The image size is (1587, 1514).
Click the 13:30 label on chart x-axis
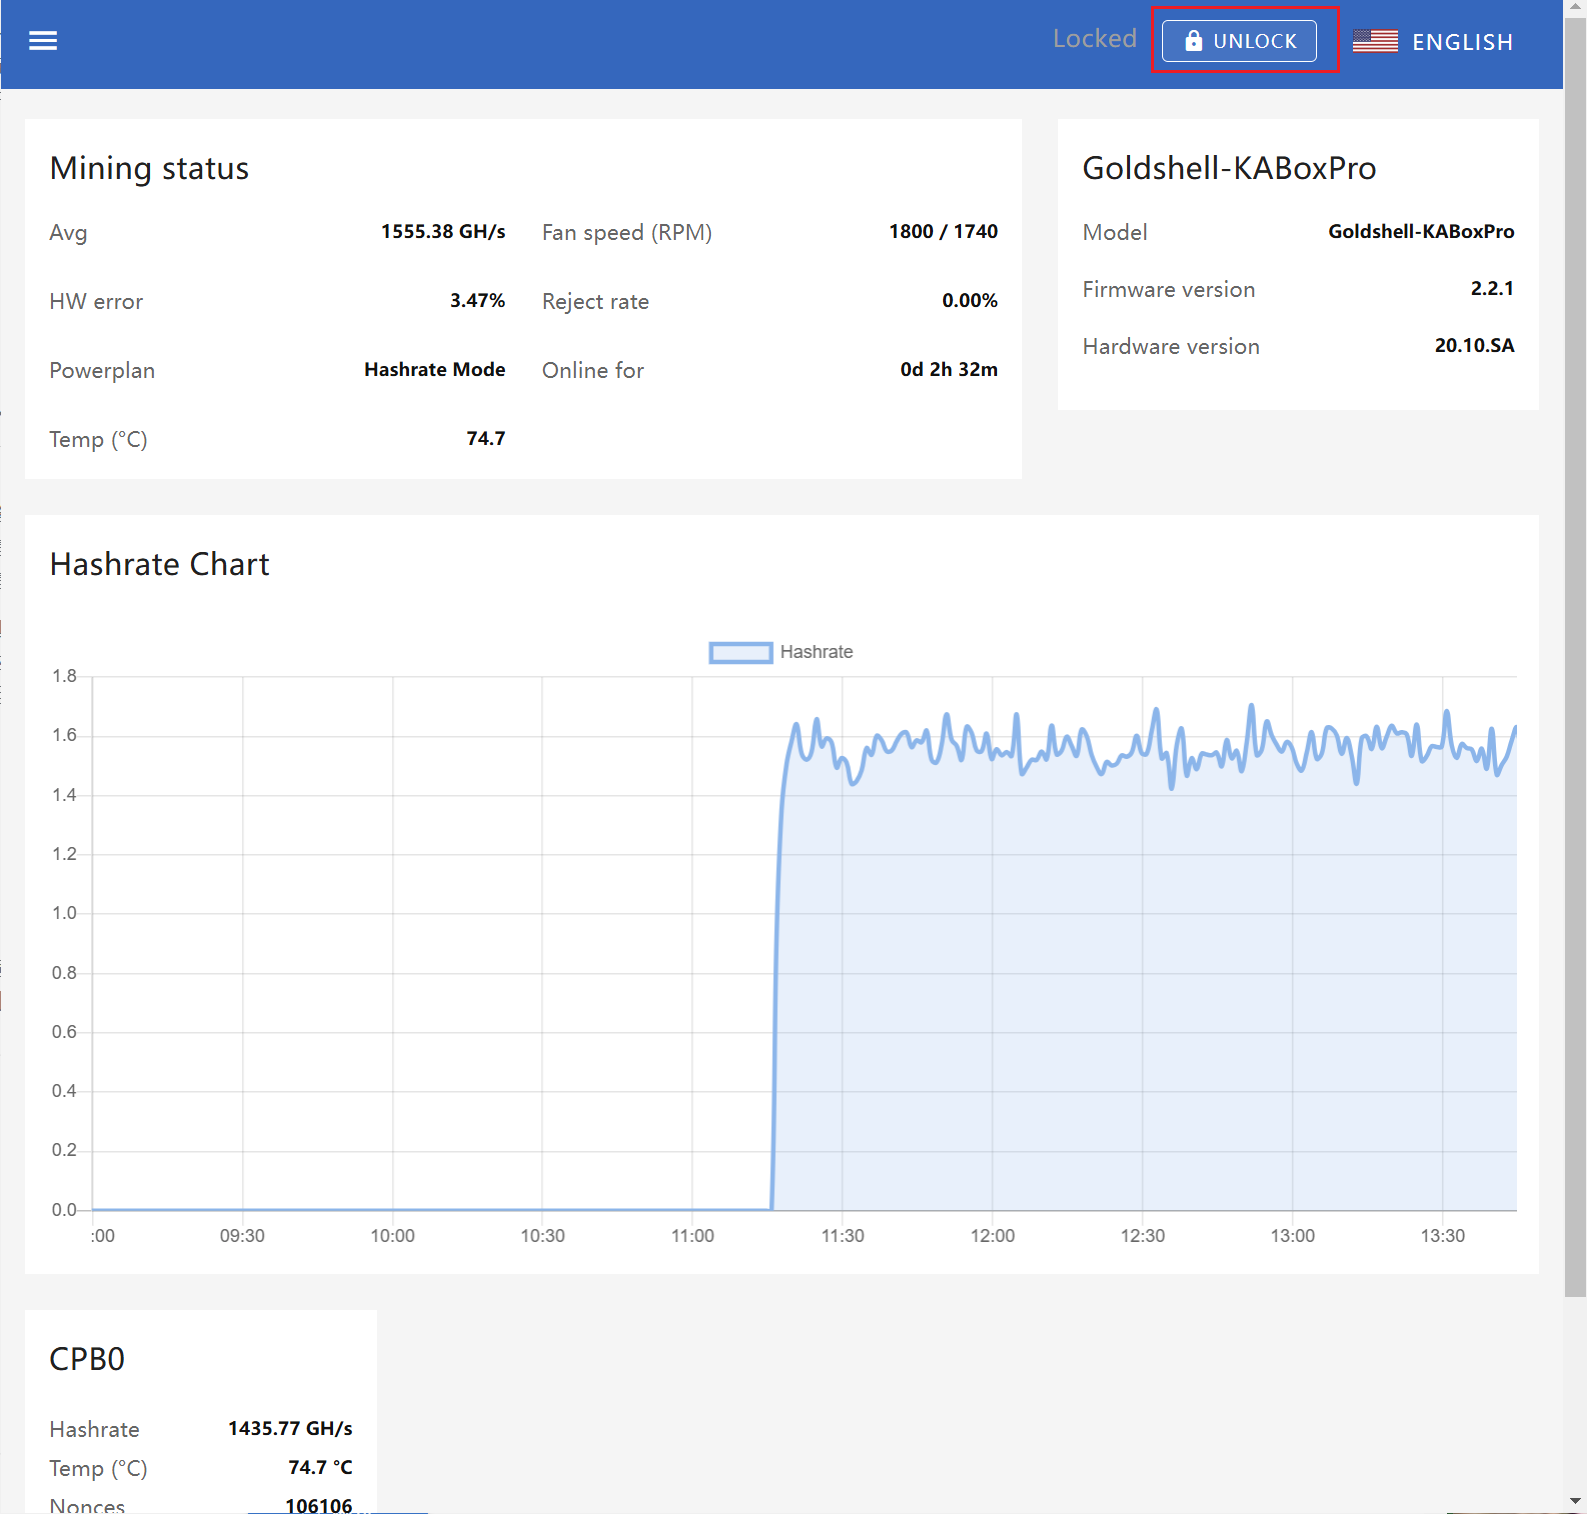pyautogui.click(x=1442, y=1236)
